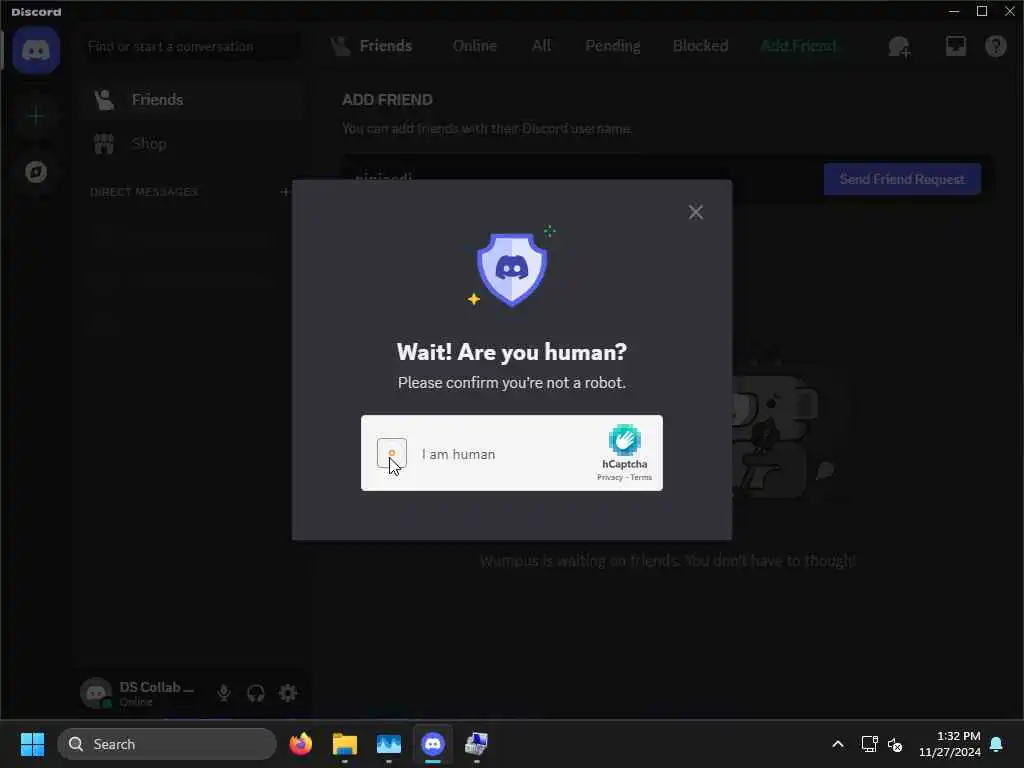Open the clock showing 1:32 PM
This screenshot has height=768, width=1024.
(950, 744)
